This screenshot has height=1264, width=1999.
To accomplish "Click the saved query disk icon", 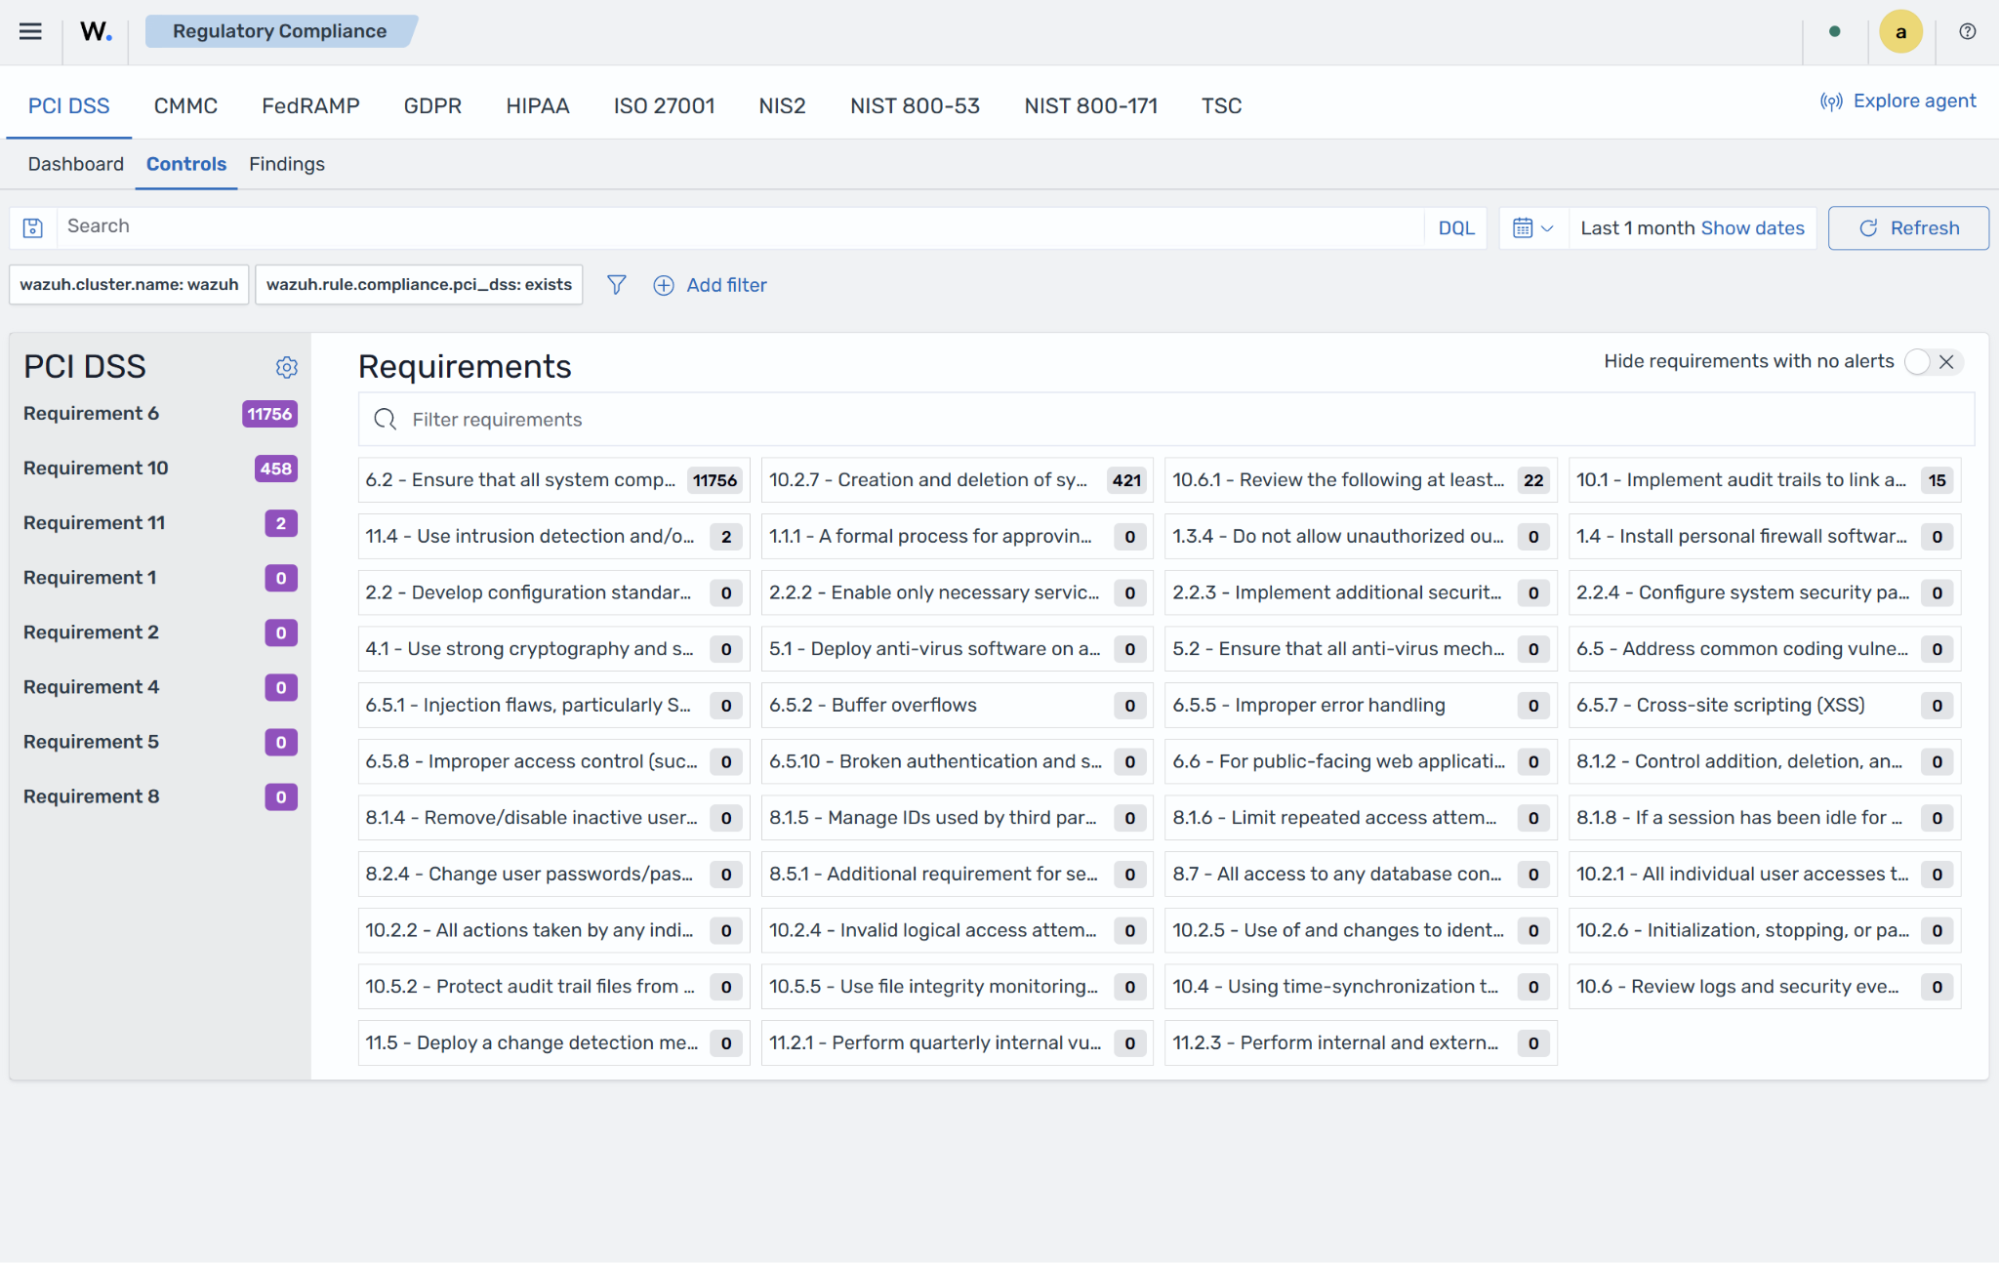I will pyautogui.click(x=33, y=228).
